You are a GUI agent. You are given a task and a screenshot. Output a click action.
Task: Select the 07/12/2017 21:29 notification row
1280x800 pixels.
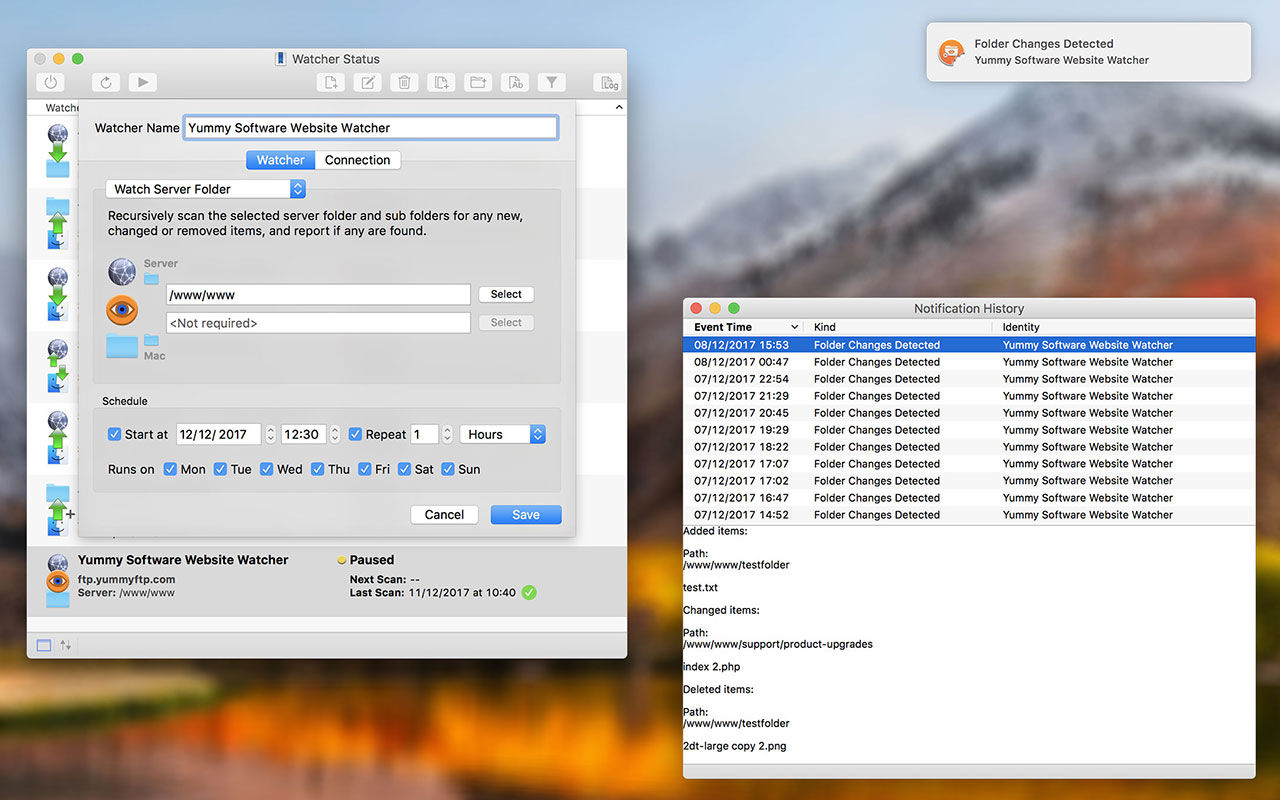(969, 396)
